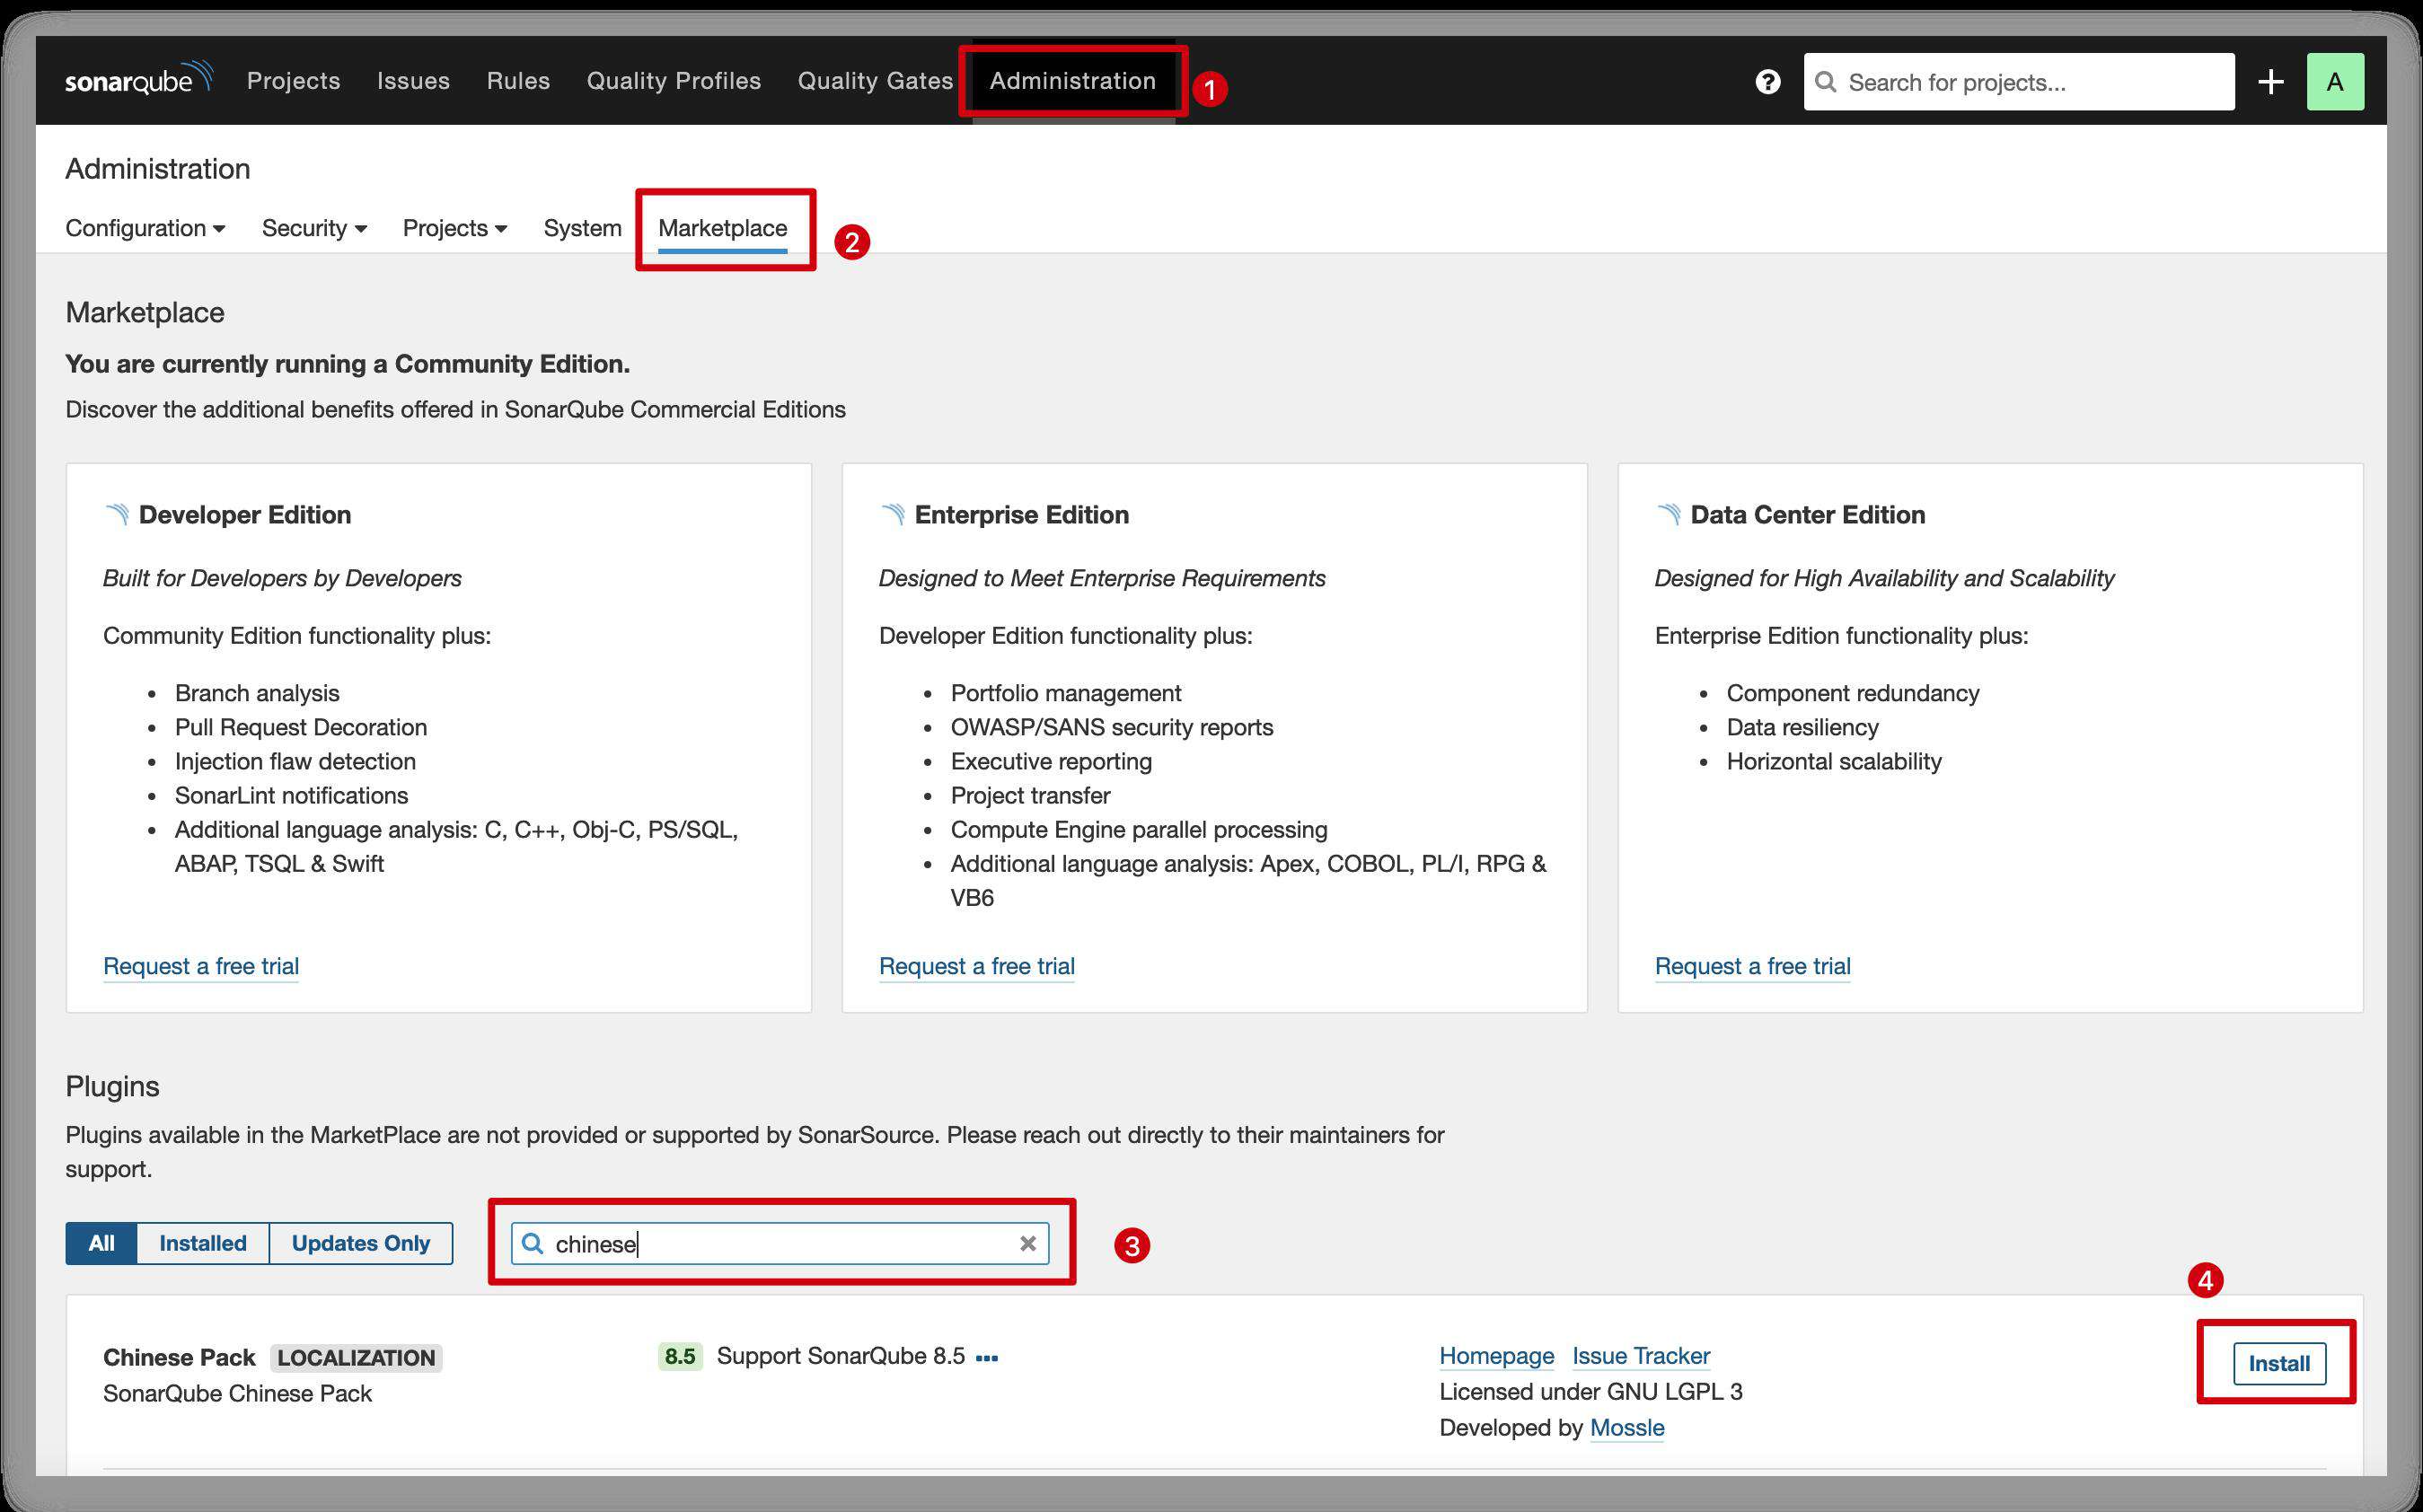The height and width of the screenshot is (1512, 2423).
Task: Click the Enterprise Edition logo icon
Action: coord(893,514)
